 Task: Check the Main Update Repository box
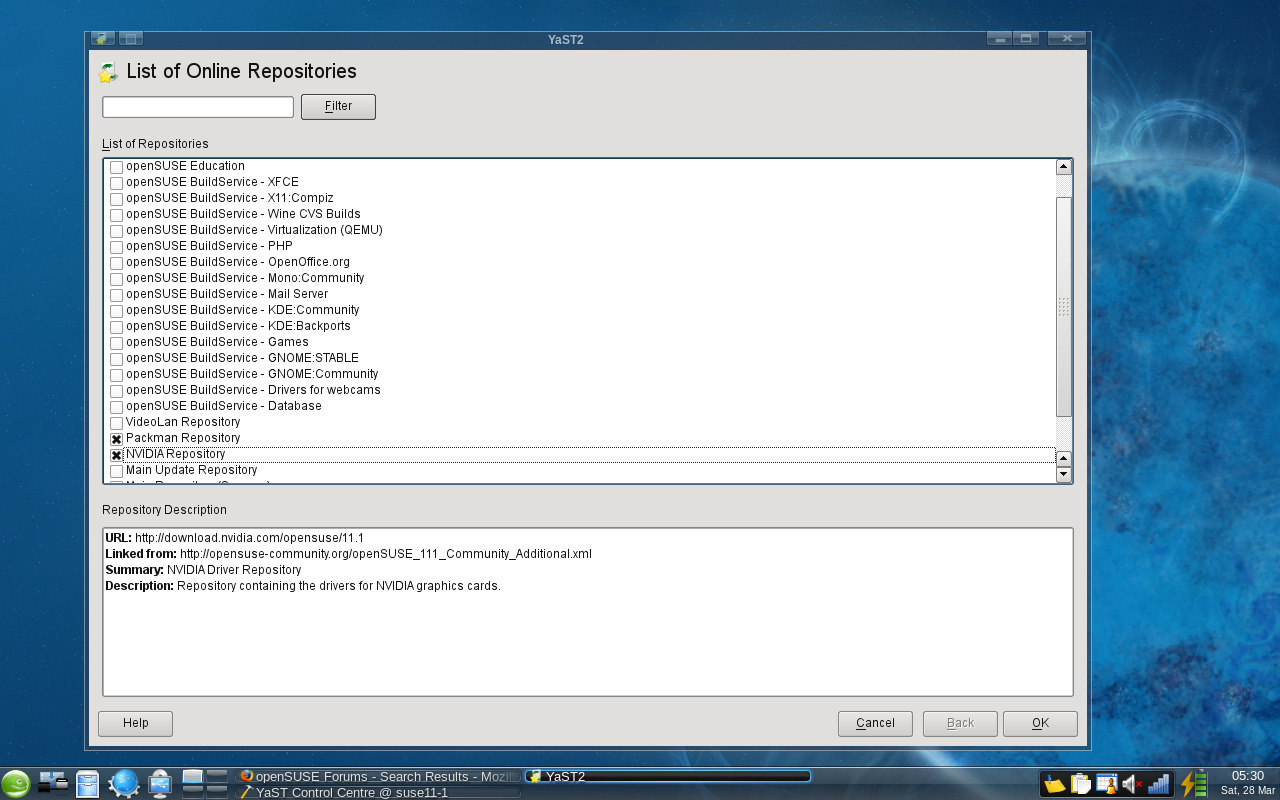click(x=117, y=471)
